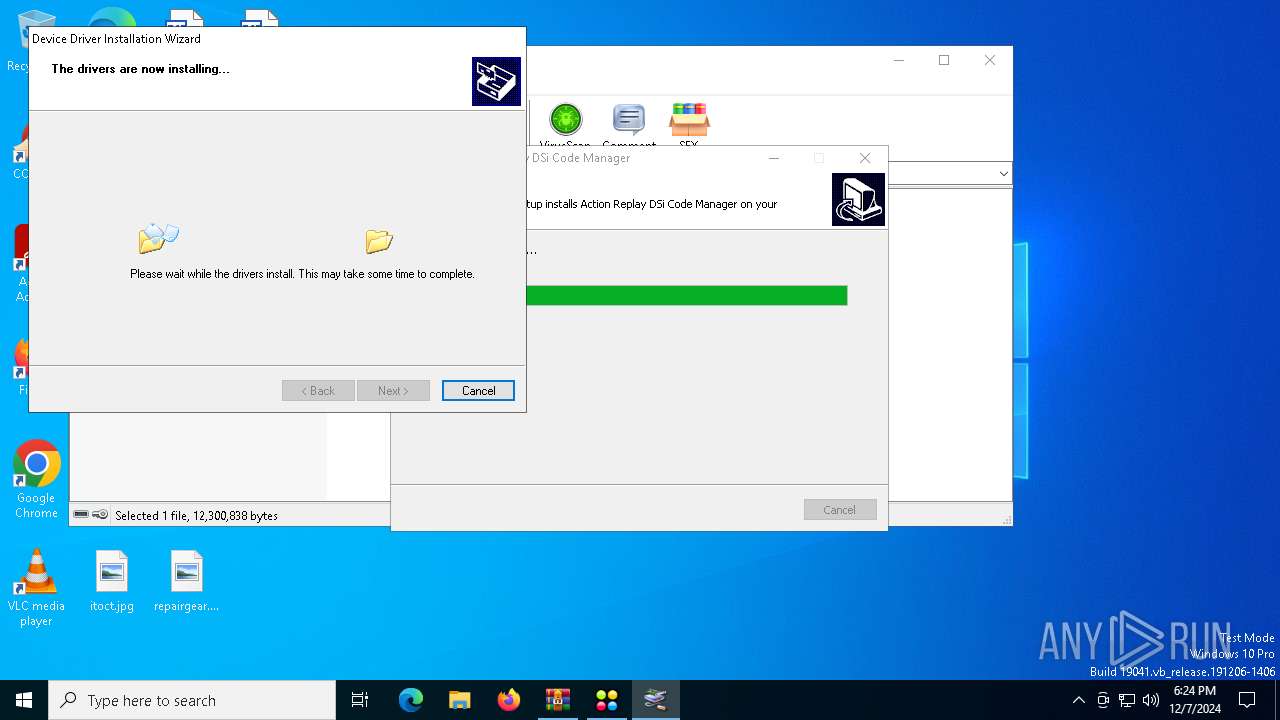Image resolution: width=1280 pixels, height=720 pixels.
Task: Maximize the WinRAR window
Action: [x=944, y=60]
